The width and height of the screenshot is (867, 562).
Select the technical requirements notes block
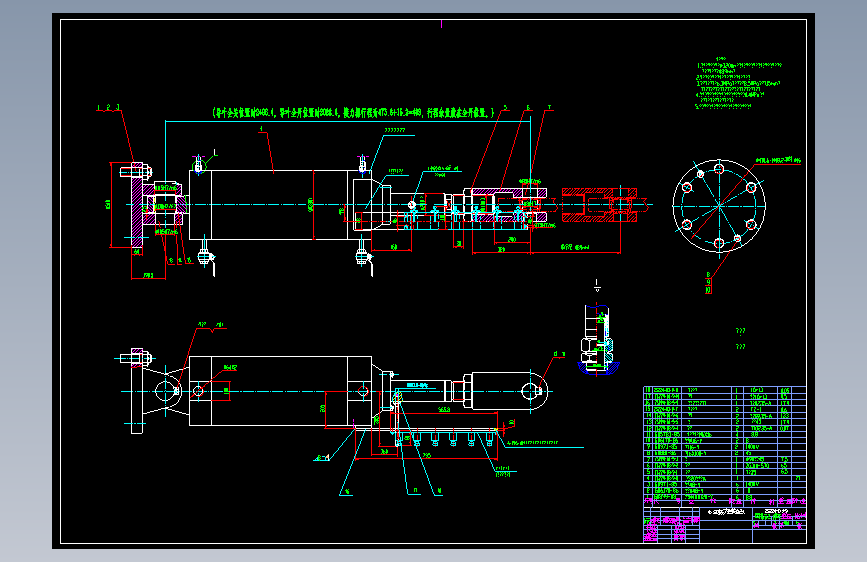(739, 83)
